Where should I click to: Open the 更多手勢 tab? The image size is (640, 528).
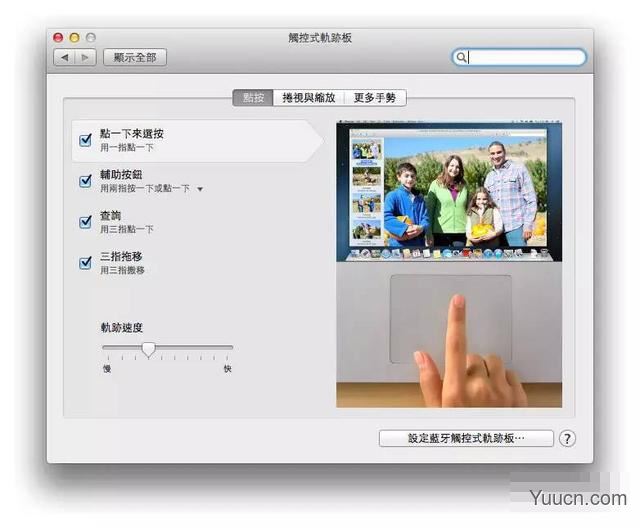click(x=375, y=98)
